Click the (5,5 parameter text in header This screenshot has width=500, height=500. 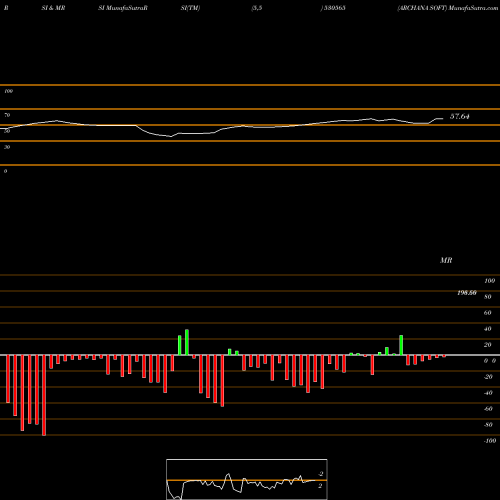pyautogui.click(x=257, y=8)
